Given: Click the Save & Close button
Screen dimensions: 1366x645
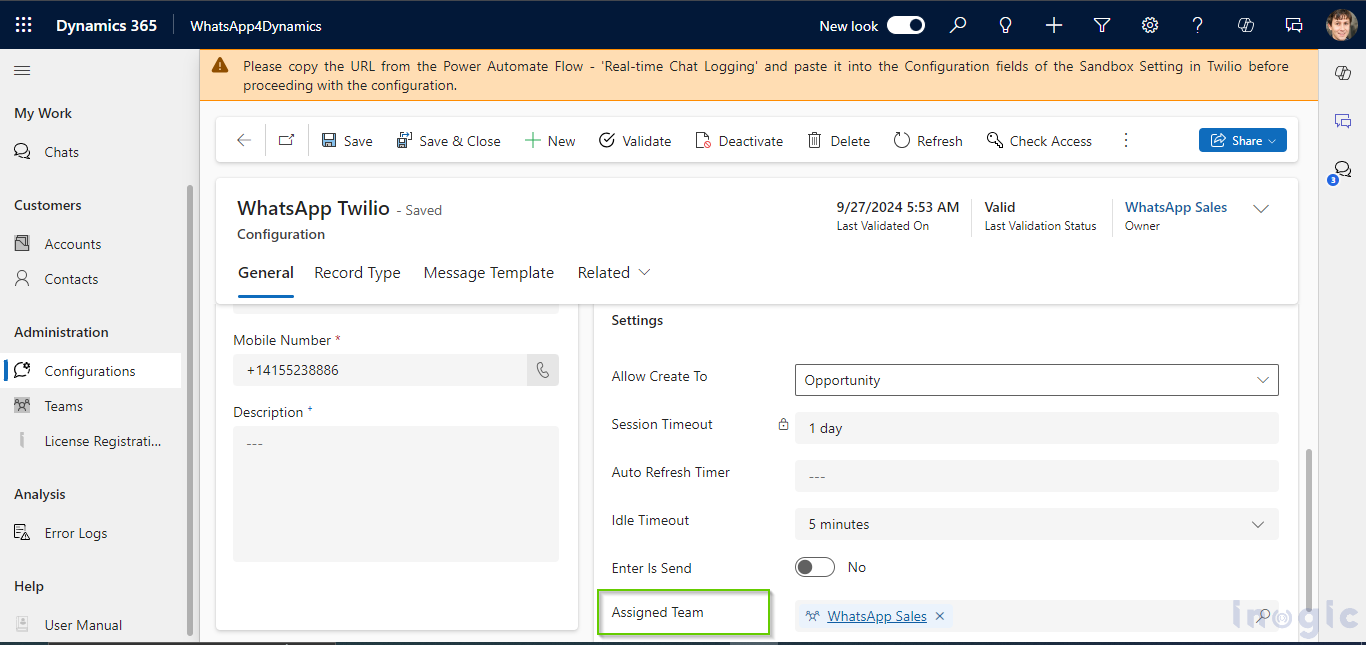Looking at the screenshot, I should coord(449,141).
